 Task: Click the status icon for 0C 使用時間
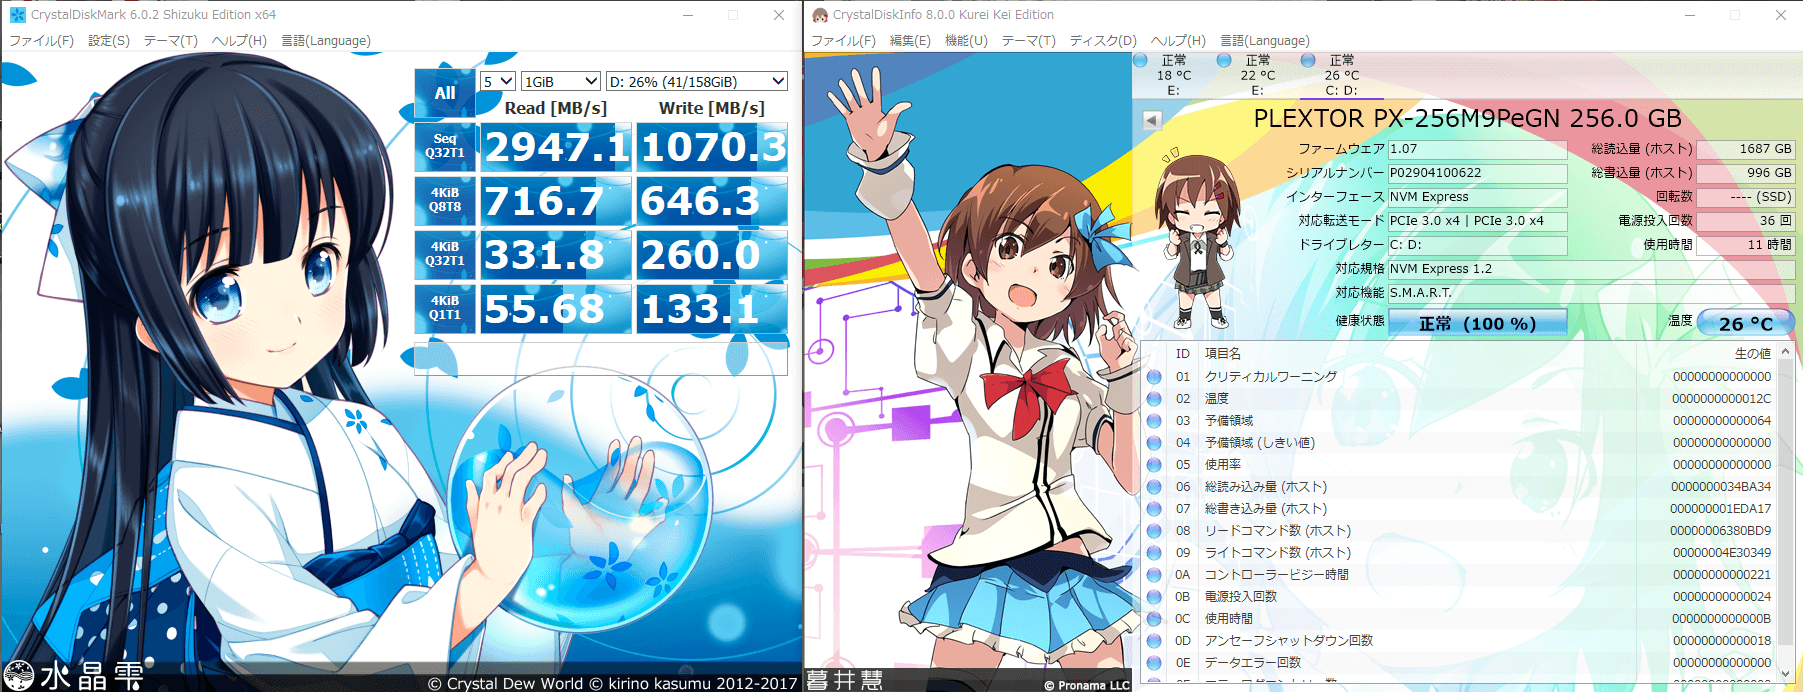[1154, 619]
